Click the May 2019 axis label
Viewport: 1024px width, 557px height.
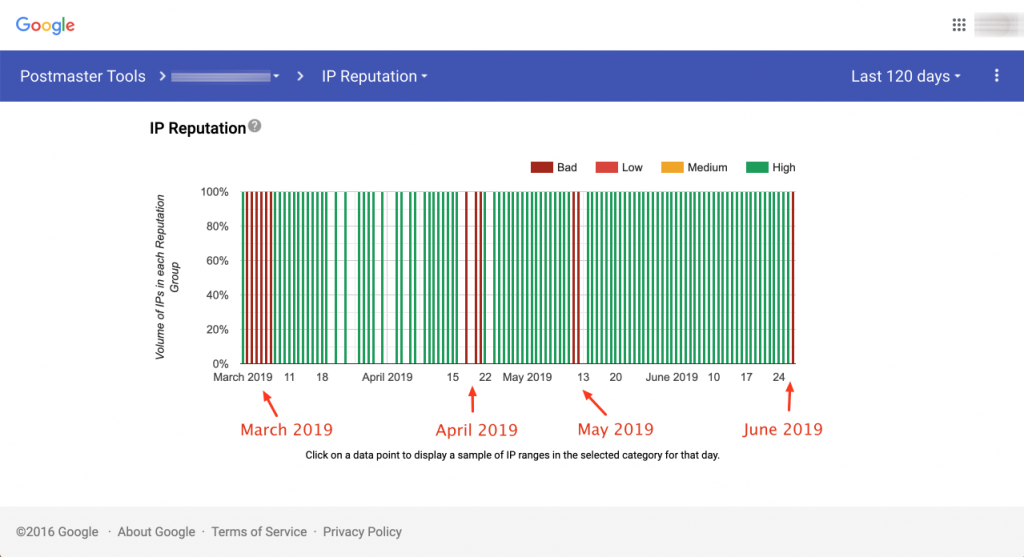527,377
